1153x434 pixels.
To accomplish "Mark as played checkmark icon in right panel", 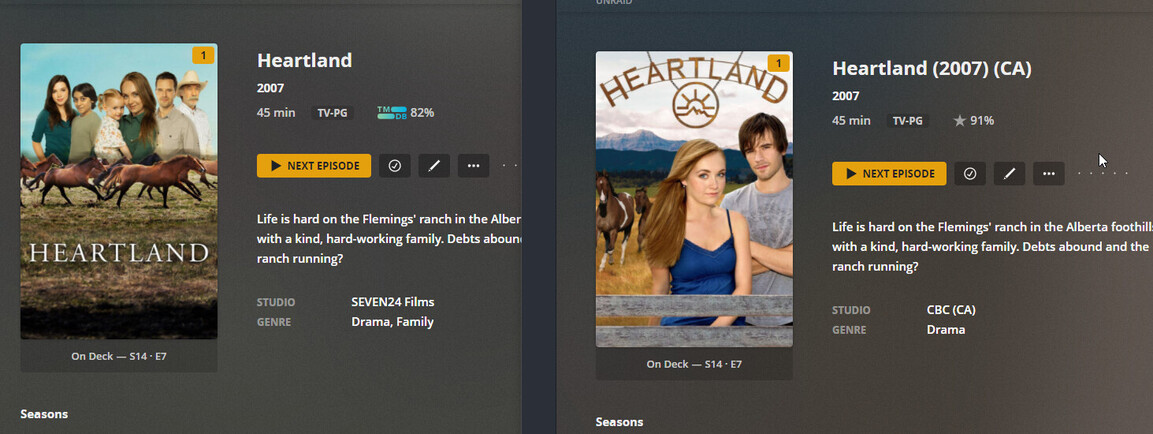I will tap(970, 174).
